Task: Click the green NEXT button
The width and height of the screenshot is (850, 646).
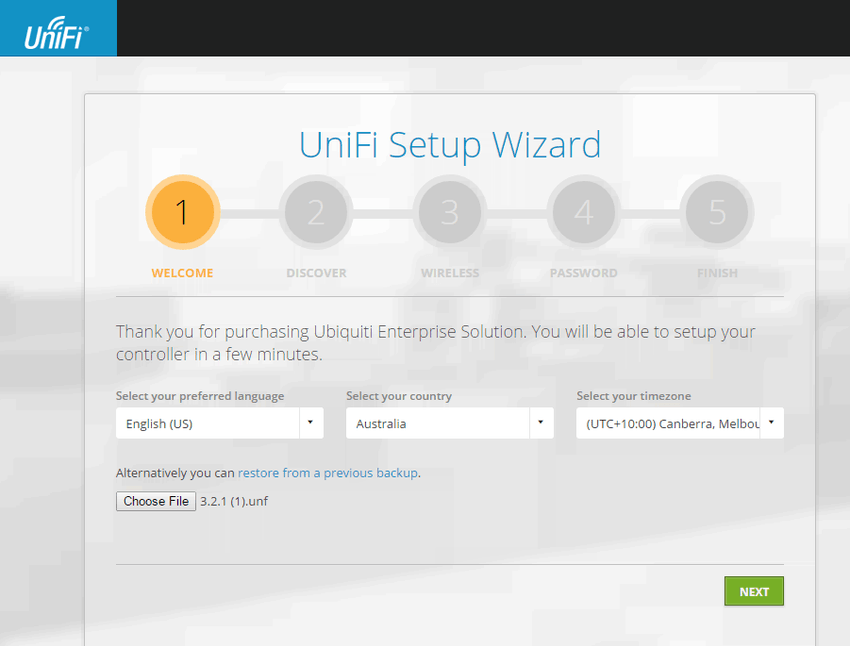Action: [x=754, y=591]
